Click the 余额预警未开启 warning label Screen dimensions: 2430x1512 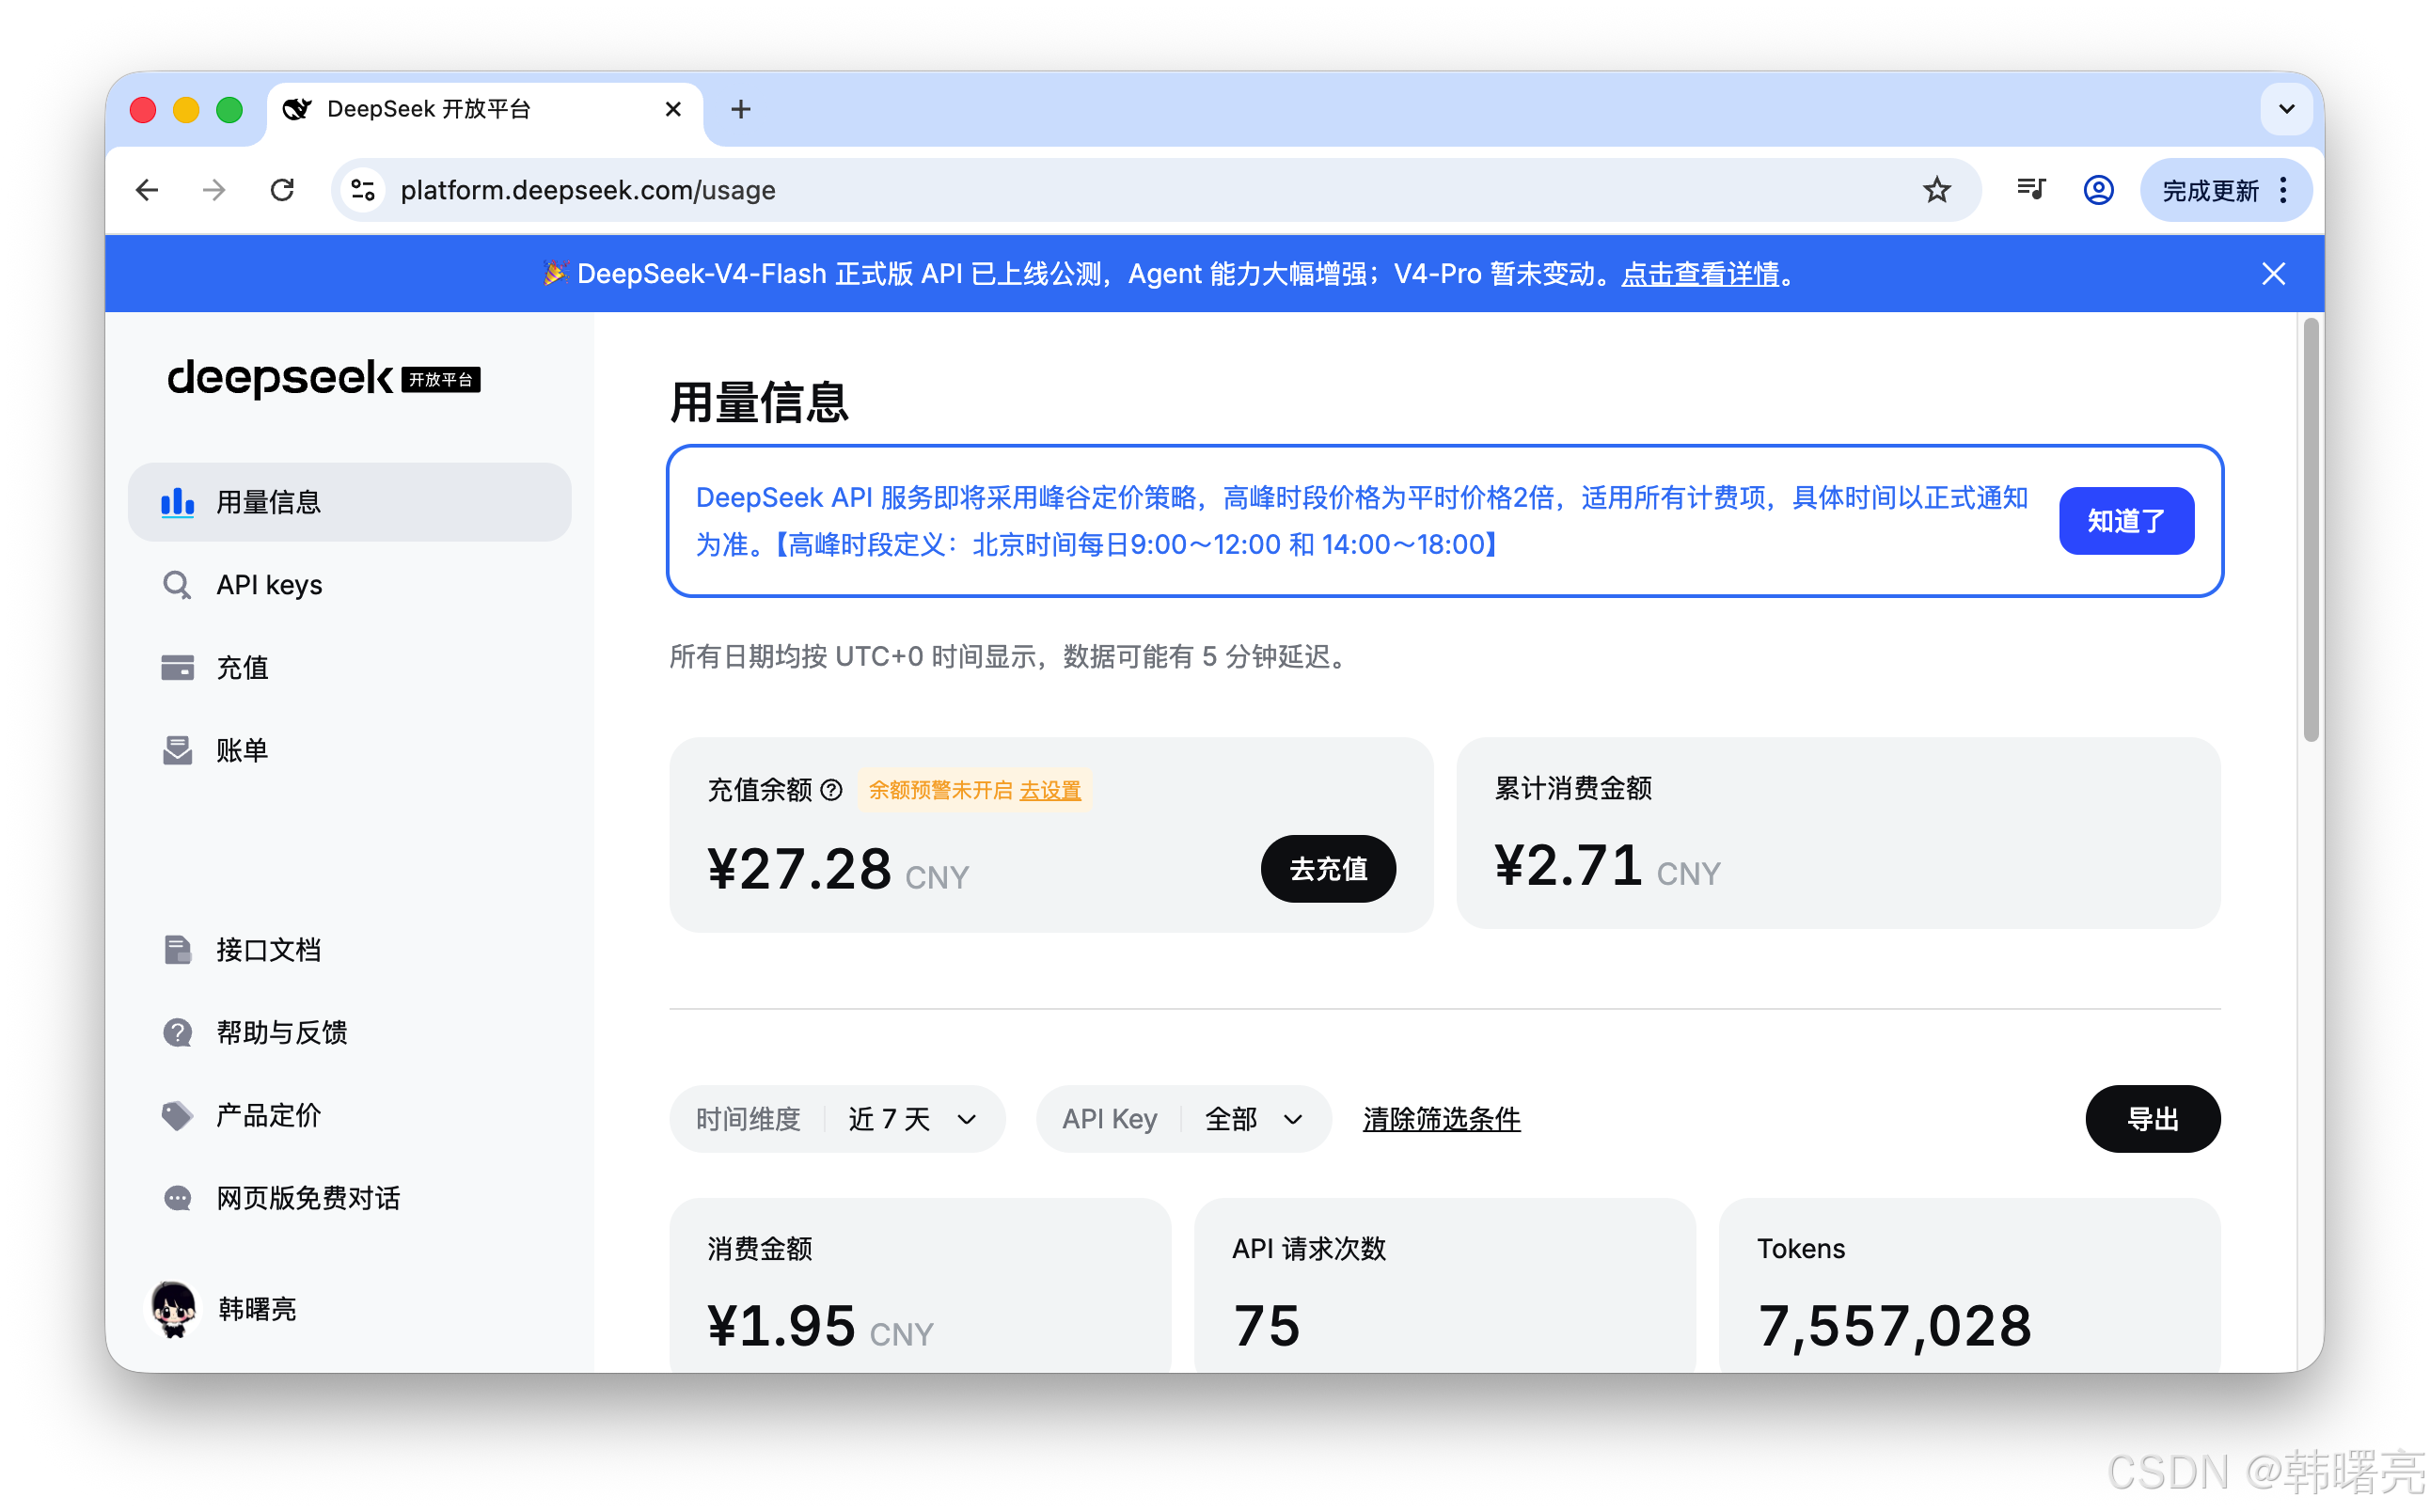940,790
